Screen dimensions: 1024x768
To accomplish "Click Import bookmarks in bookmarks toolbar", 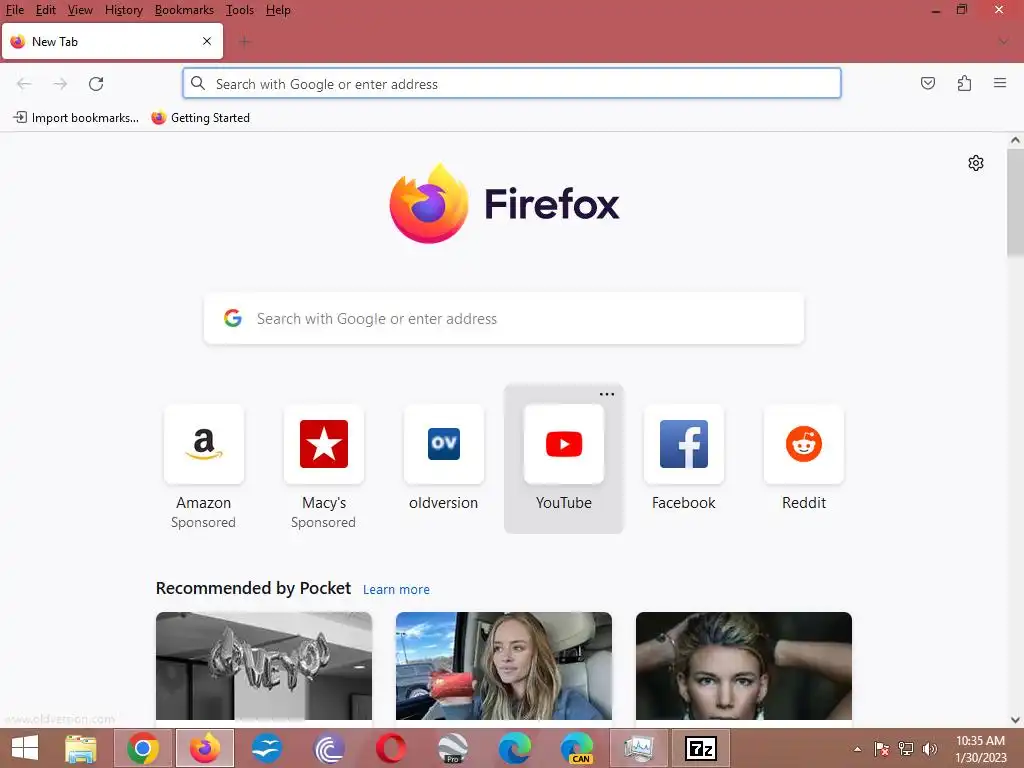I will [76, 118].
